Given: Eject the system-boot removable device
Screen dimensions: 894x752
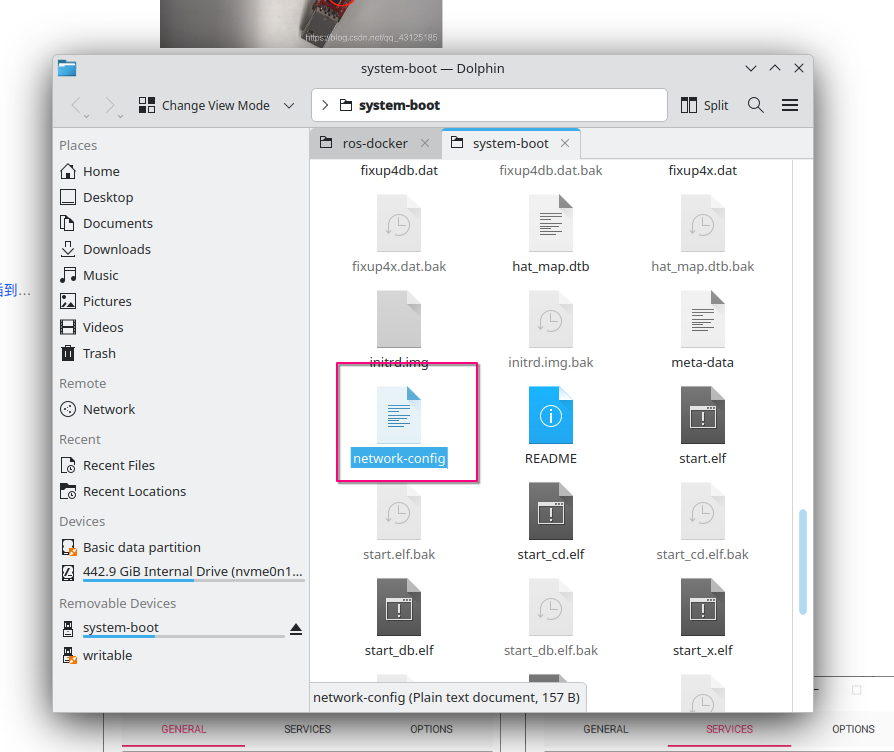Looking at the screenshot, I should click(295, 629).
